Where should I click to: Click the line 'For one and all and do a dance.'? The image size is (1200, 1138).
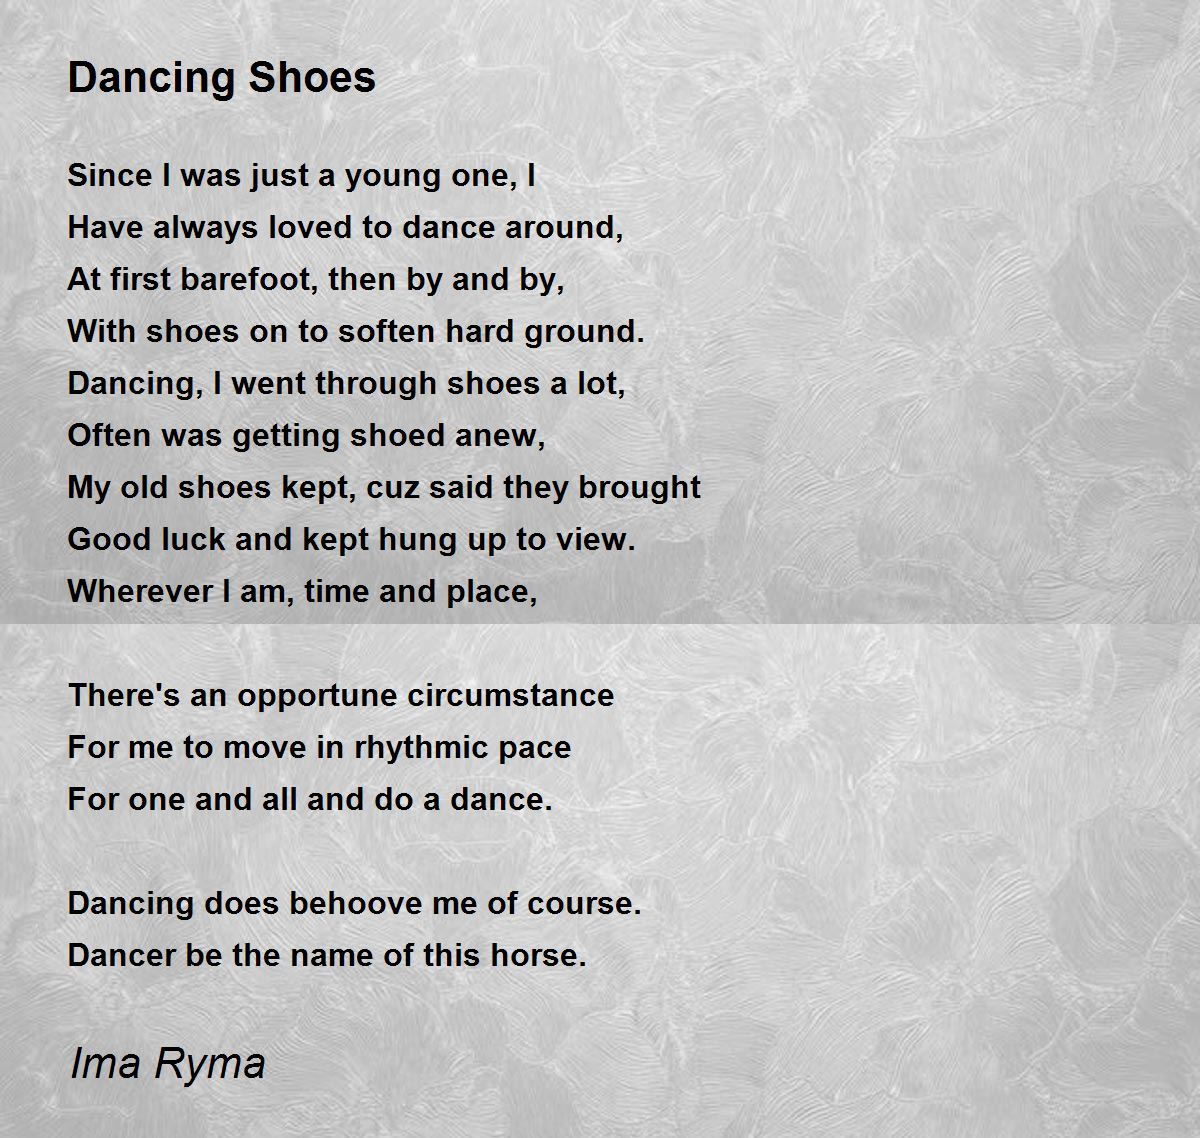click(310, 800)
